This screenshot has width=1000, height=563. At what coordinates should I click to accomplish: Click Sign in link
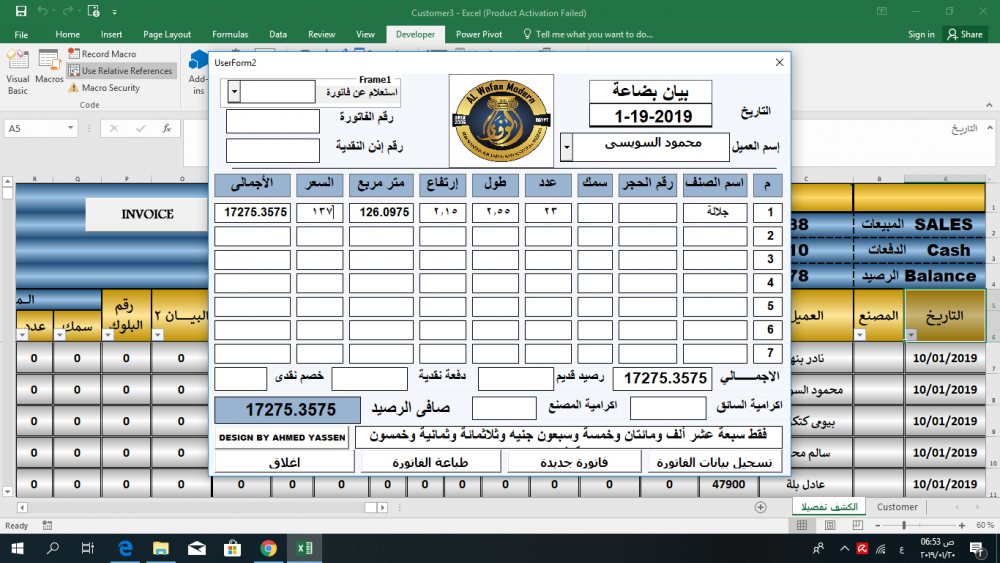pyautogui.click(x=921, y=34)
